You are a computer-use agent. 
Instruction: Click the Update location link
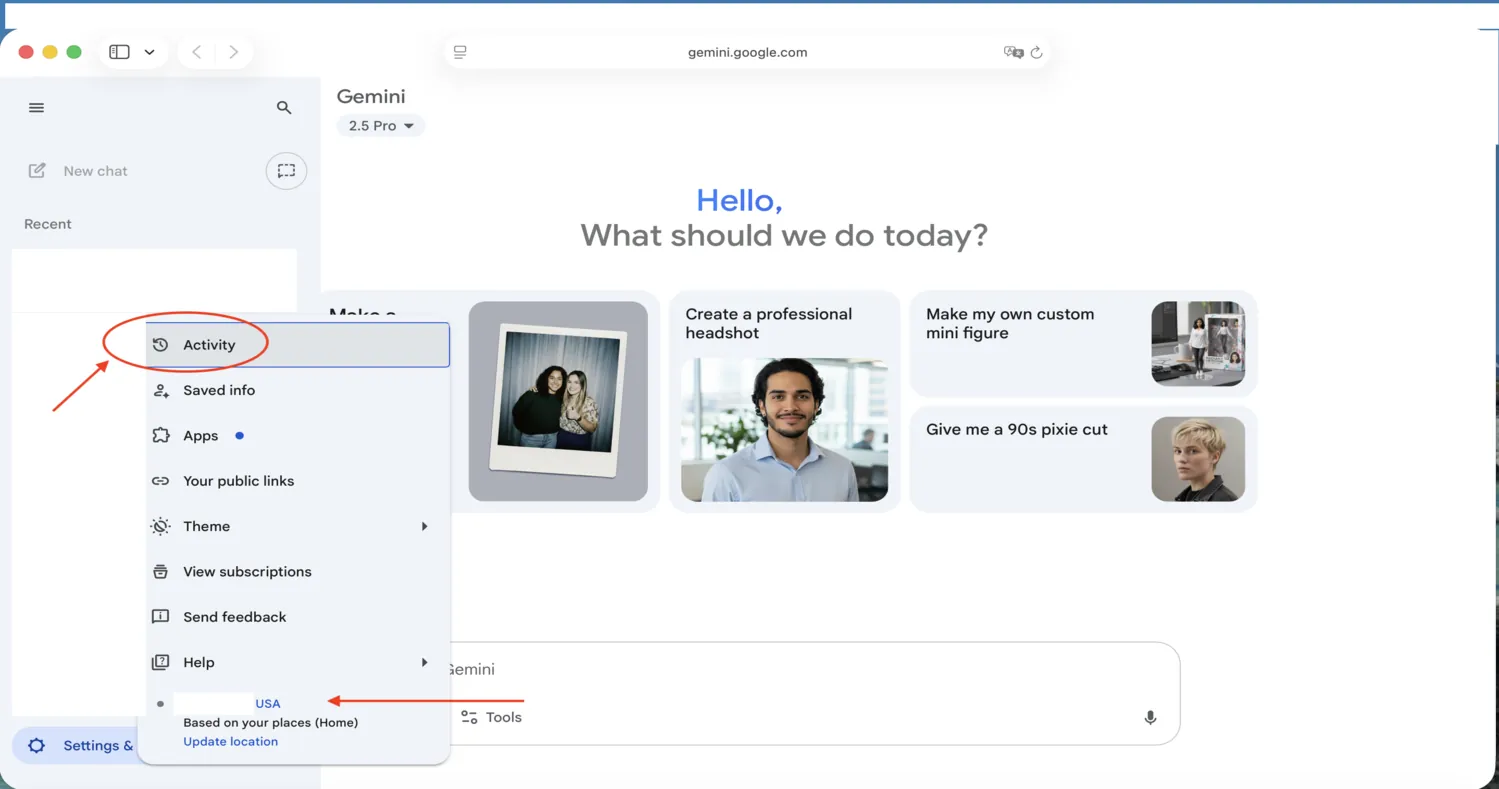pos(230,741)
